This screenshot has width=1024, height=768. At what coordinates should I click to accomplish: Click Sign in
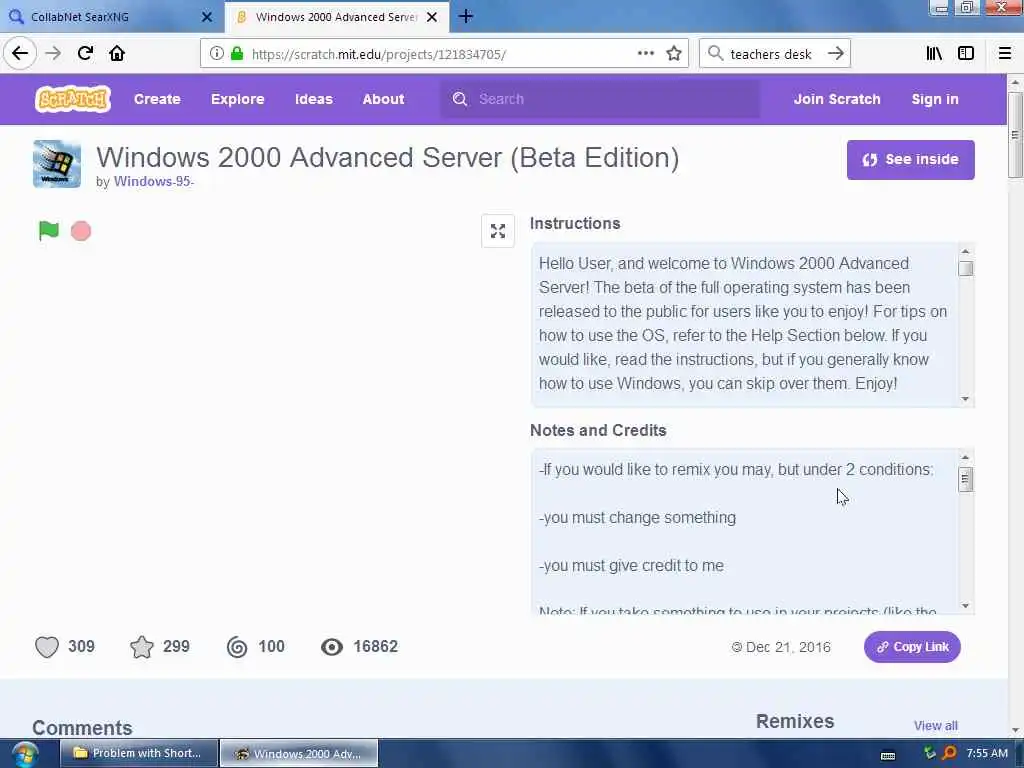[935, 99]
